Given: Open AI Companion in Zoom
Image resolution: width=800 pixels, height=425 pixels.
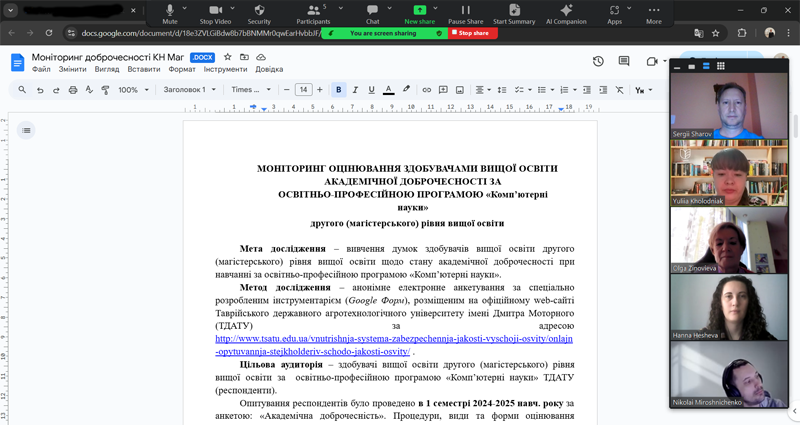Looking at the screenshot, I should click(x=566, y=14).
